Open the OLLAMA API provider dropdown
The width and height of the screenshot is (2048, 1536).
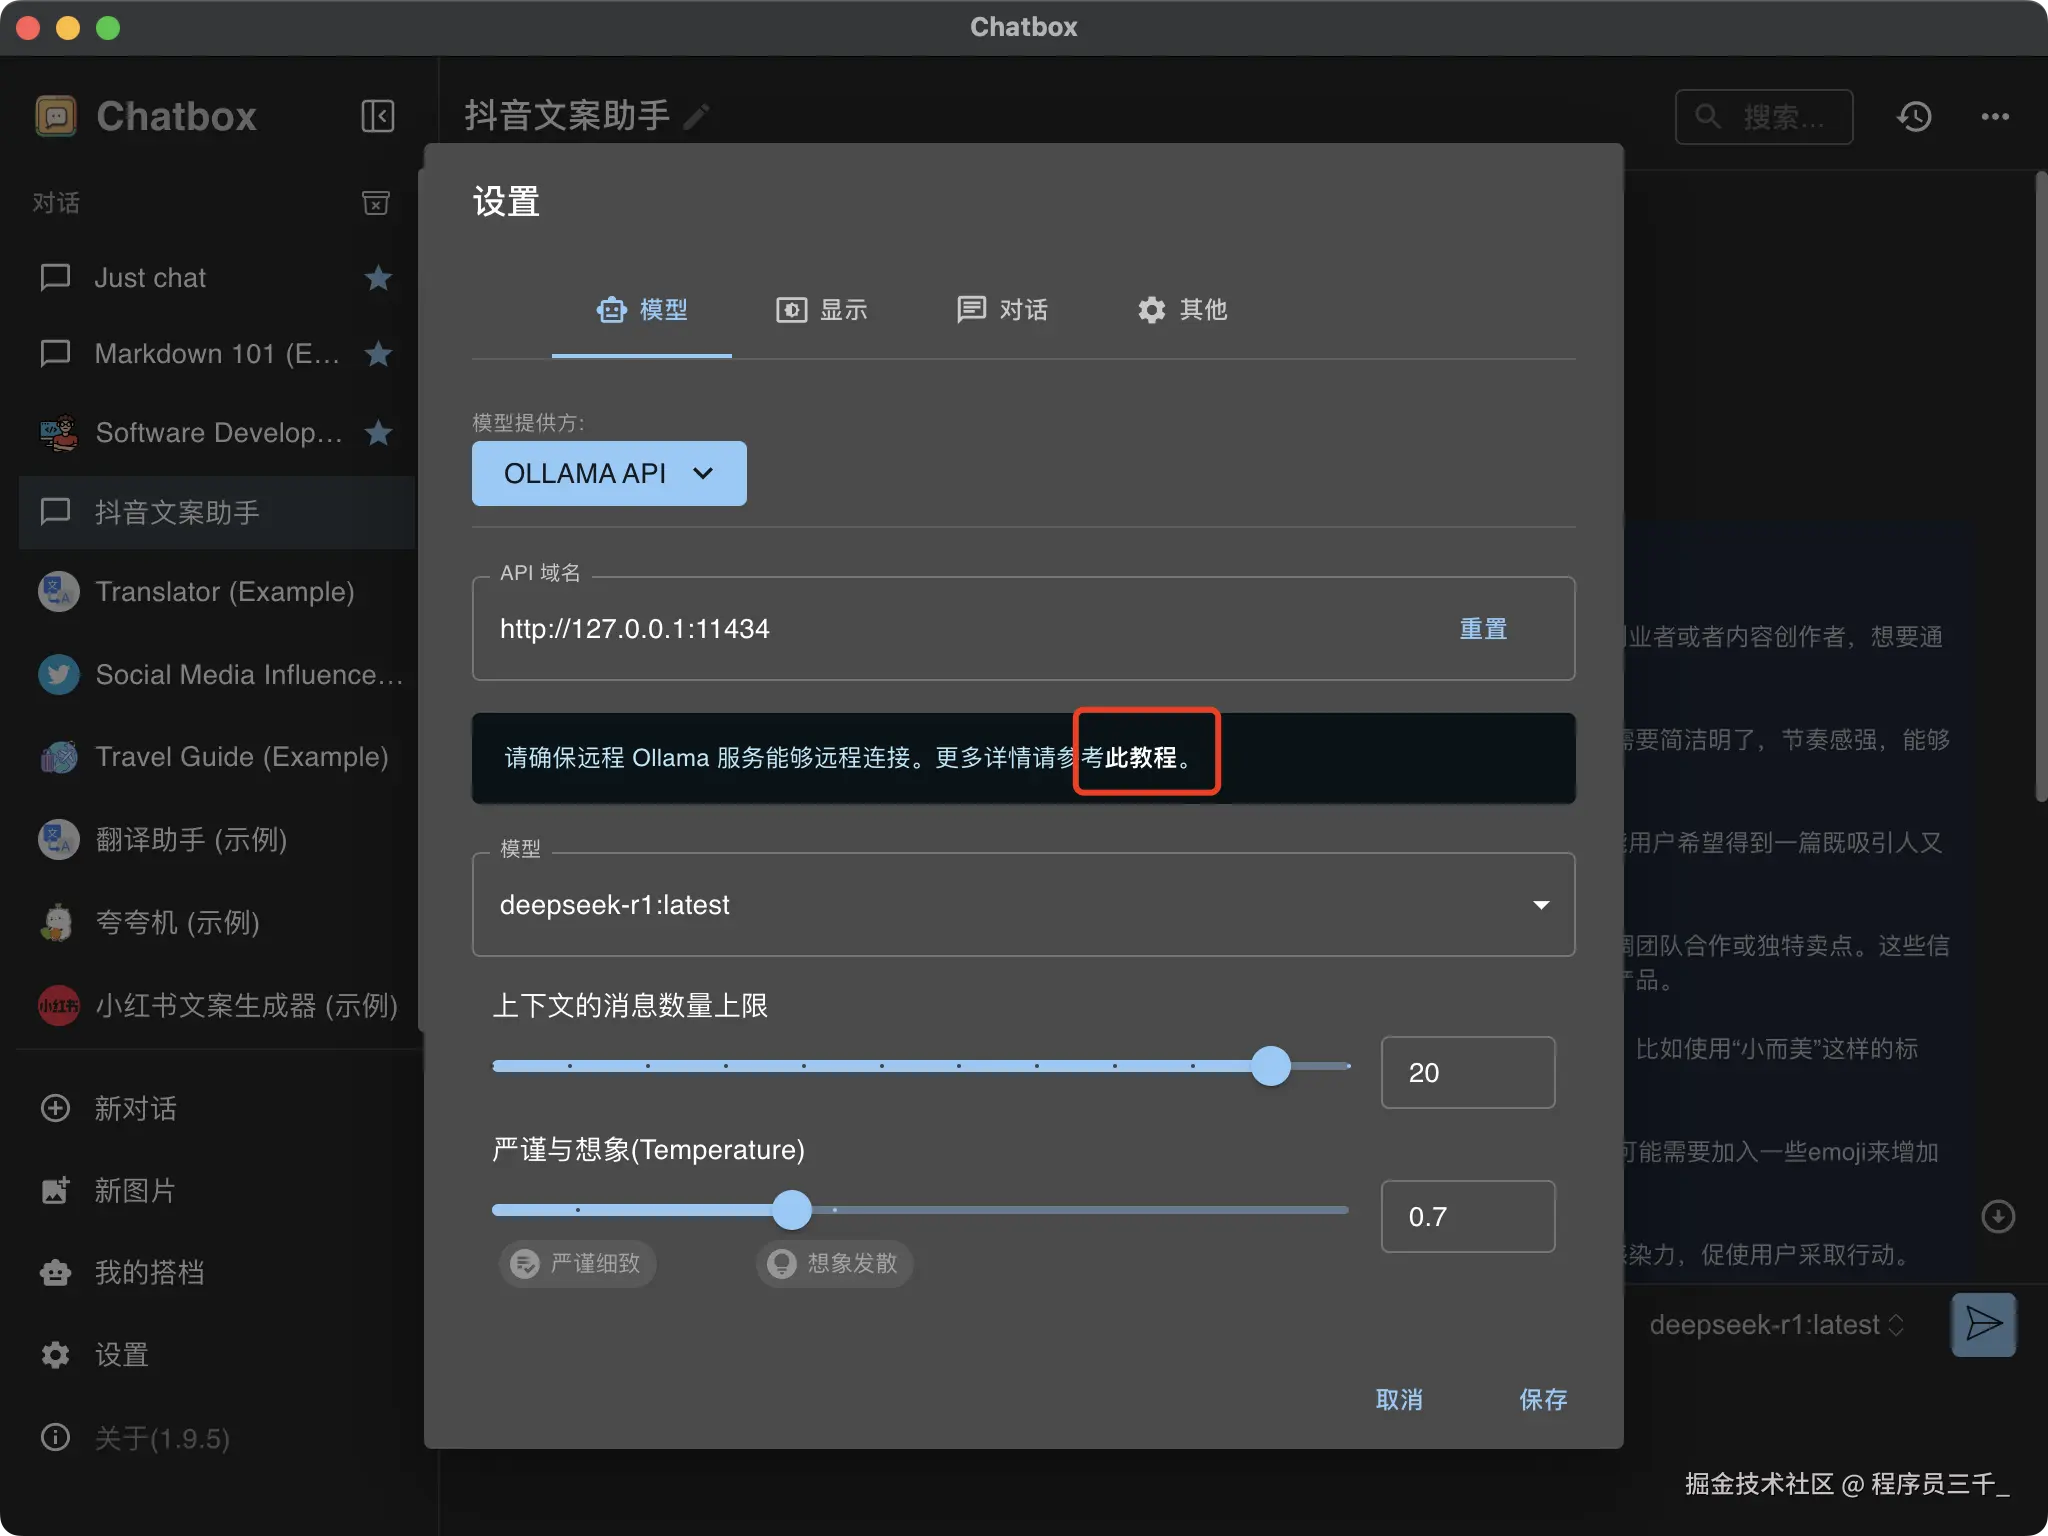[x=608, y=473]
